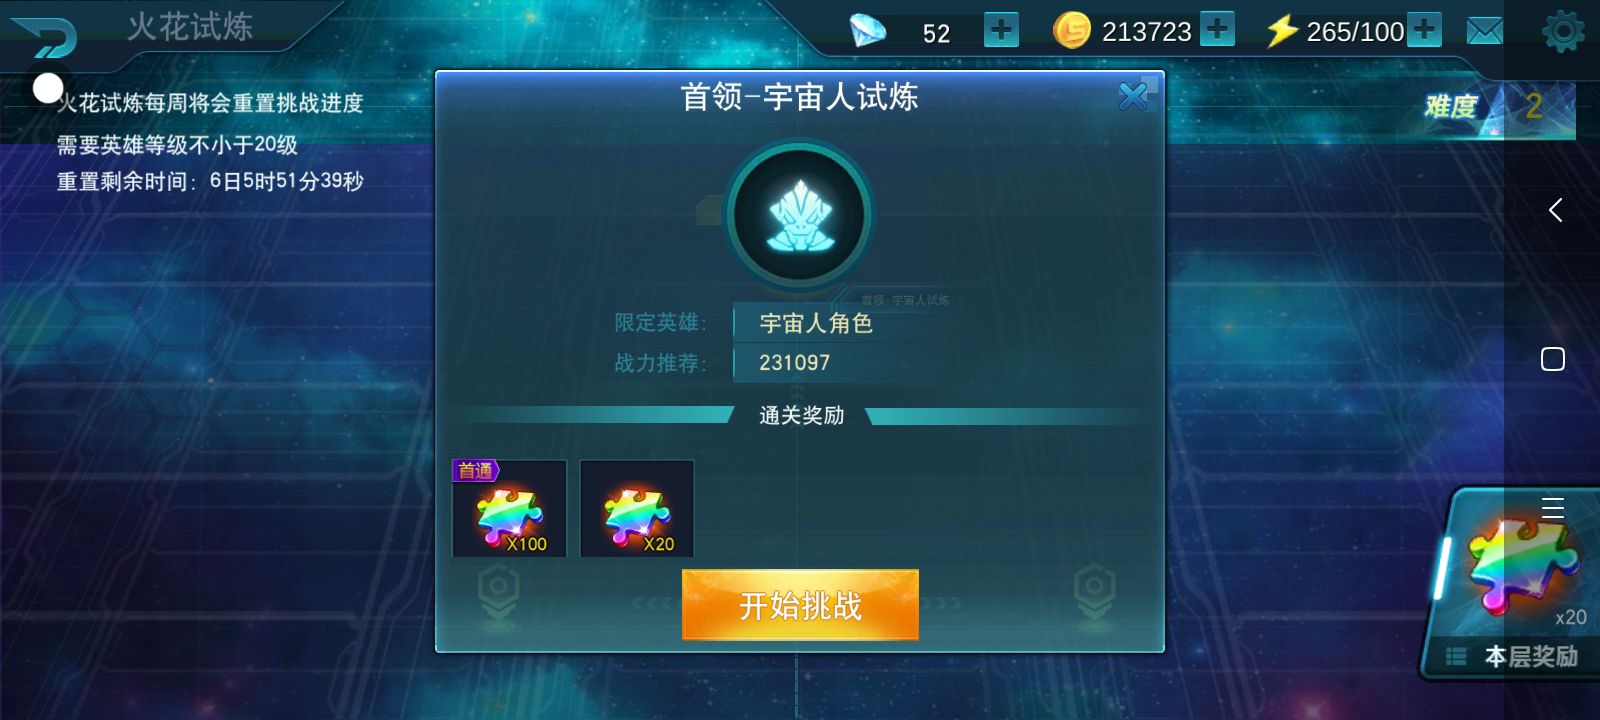Add gold coins with the plus button
This screenshot has width=1600, height=720.
[x=1217, y=29]
